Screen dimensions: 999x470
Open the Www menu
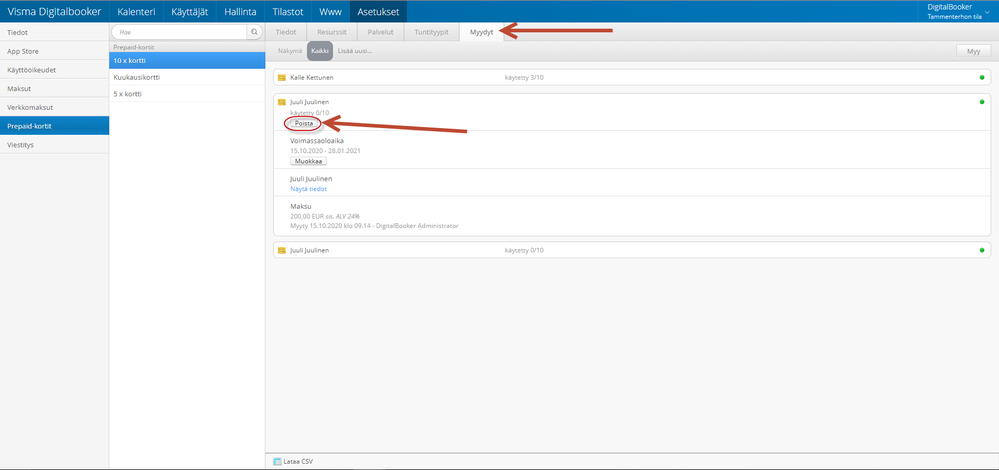[x=330, y=11]
